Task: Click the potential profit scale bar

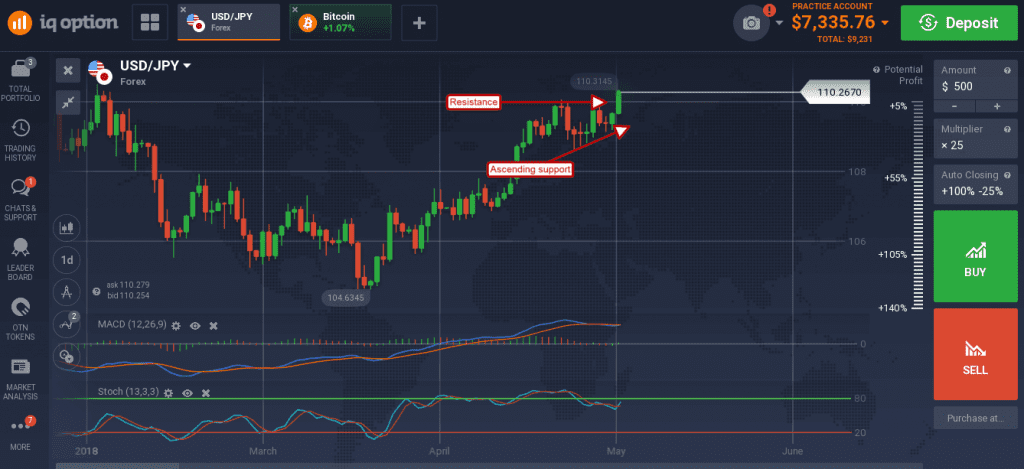Action: [918, 206]
